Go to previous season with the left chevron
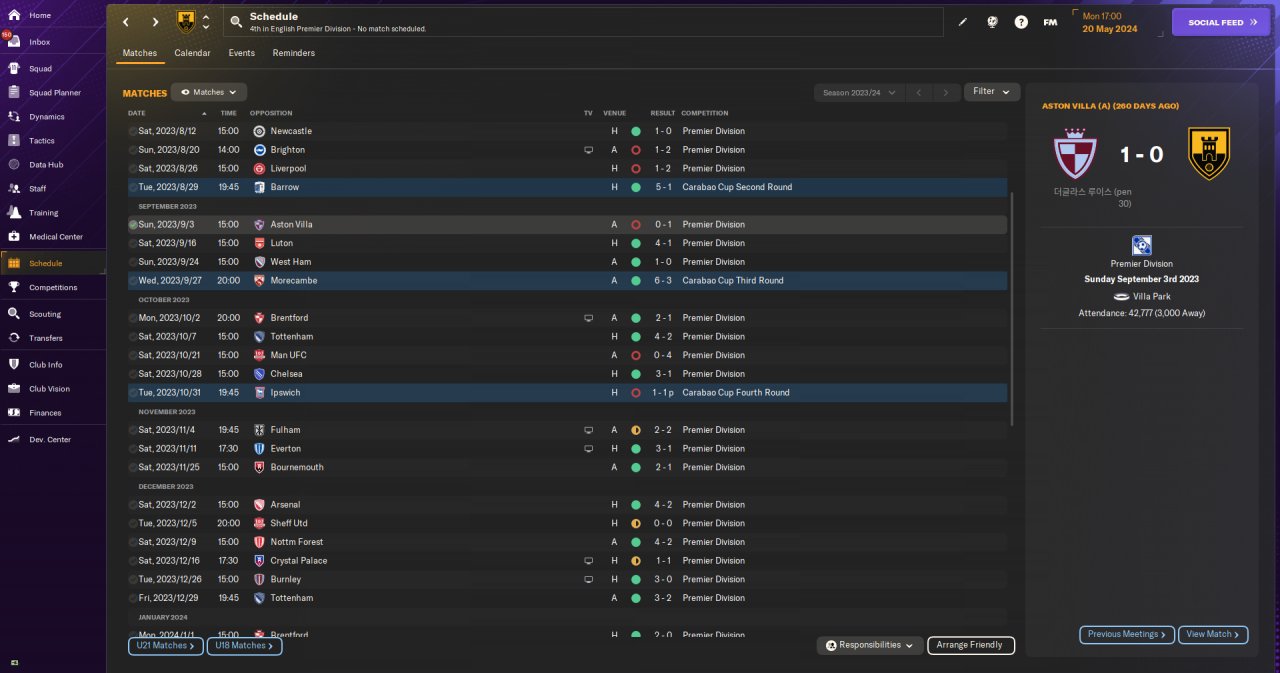 click(919, 92)
